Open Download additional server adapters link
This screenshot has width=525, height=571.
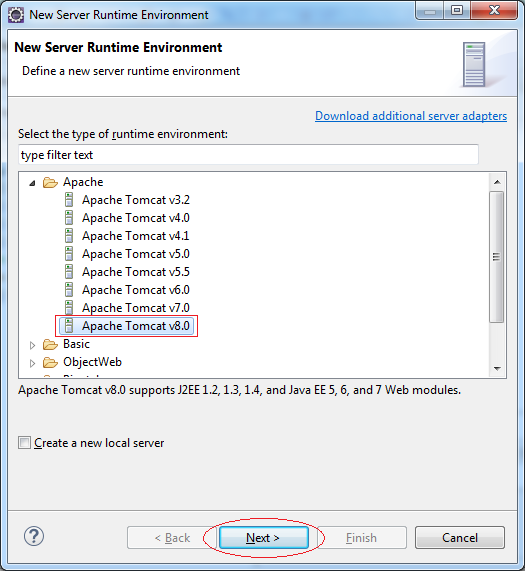coord(411,116)
